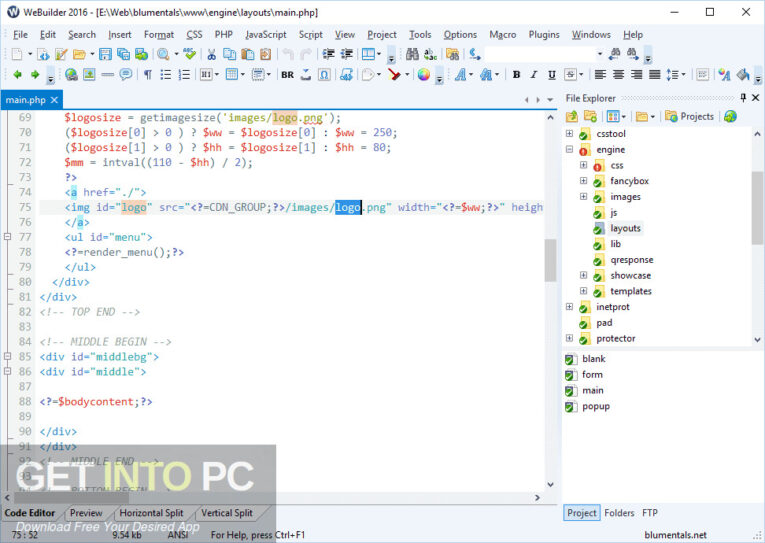This screenshot has width=765, height=543.
Task: Toggle bold formatting
Action: coord(516,75)
